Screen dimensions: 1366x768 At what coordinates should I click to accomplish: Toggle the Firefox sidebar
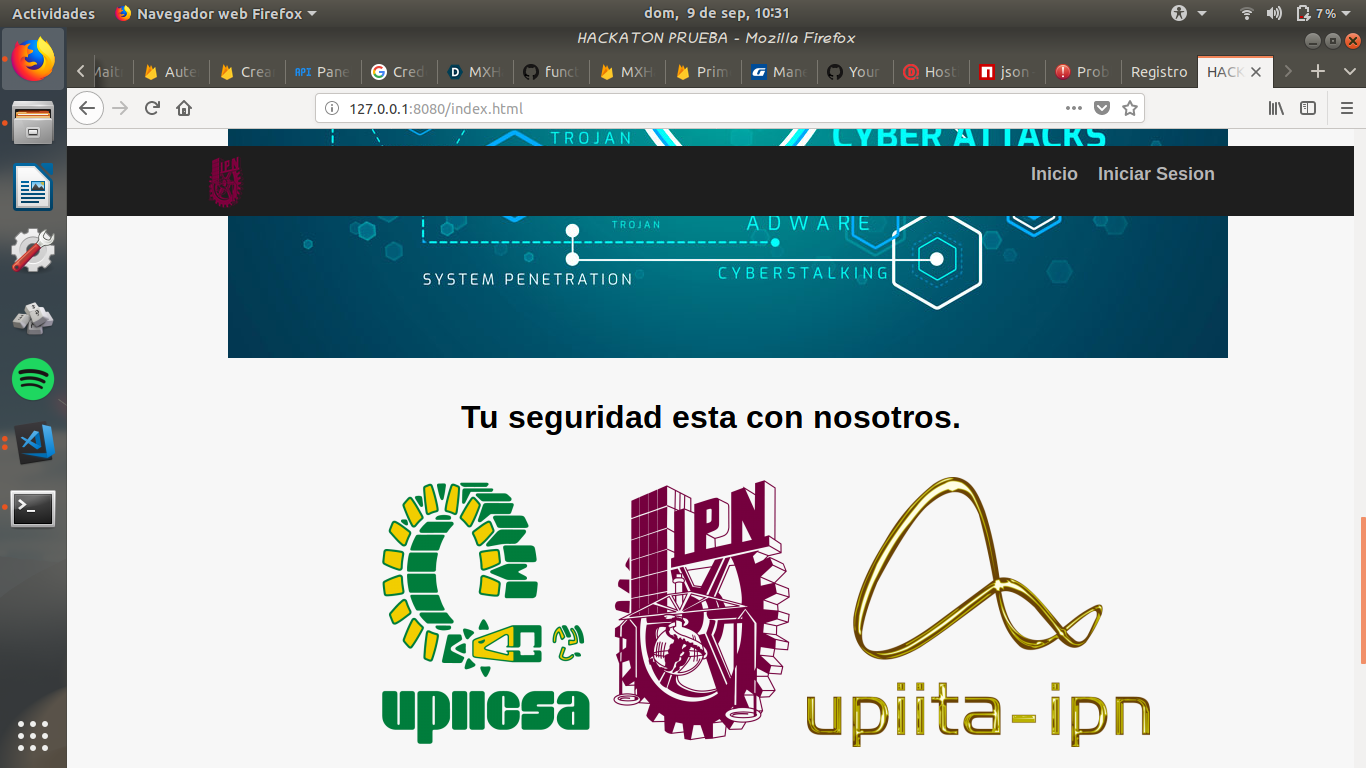tap(1308, 108)
